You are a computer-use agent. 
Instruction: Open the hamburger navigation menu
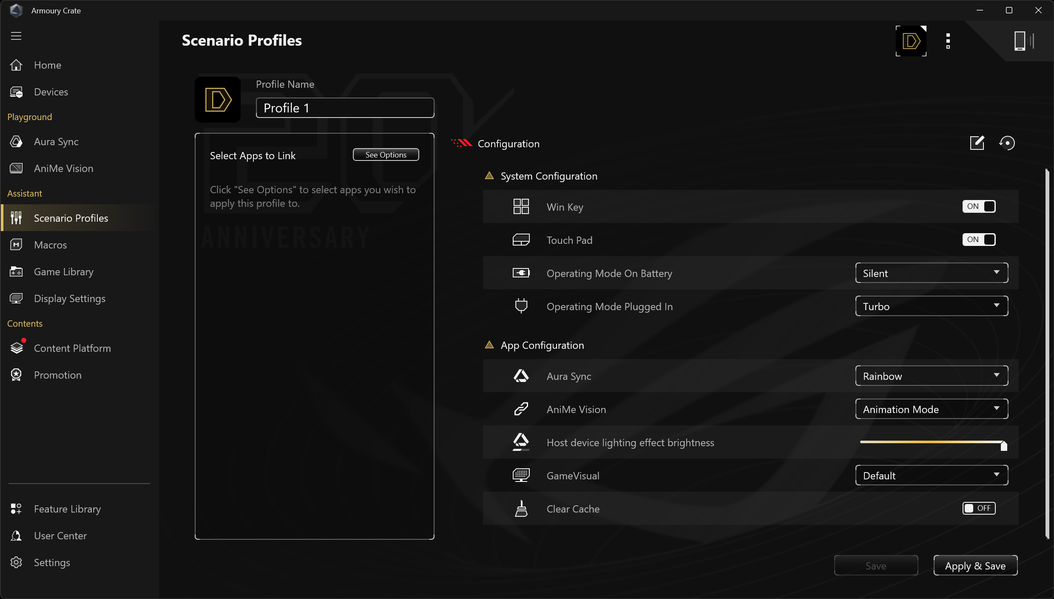(16, 36)
